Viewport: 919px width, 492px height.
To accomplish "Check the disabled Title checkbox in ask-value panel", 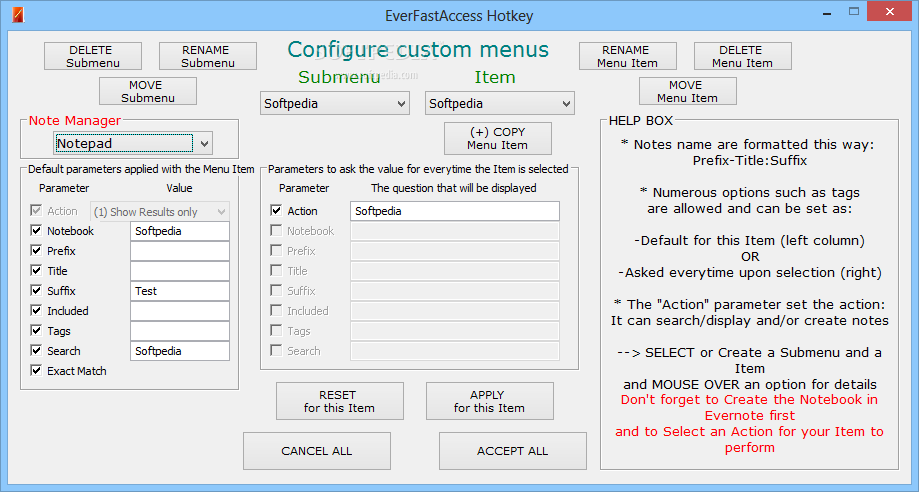I will point(276,270).
